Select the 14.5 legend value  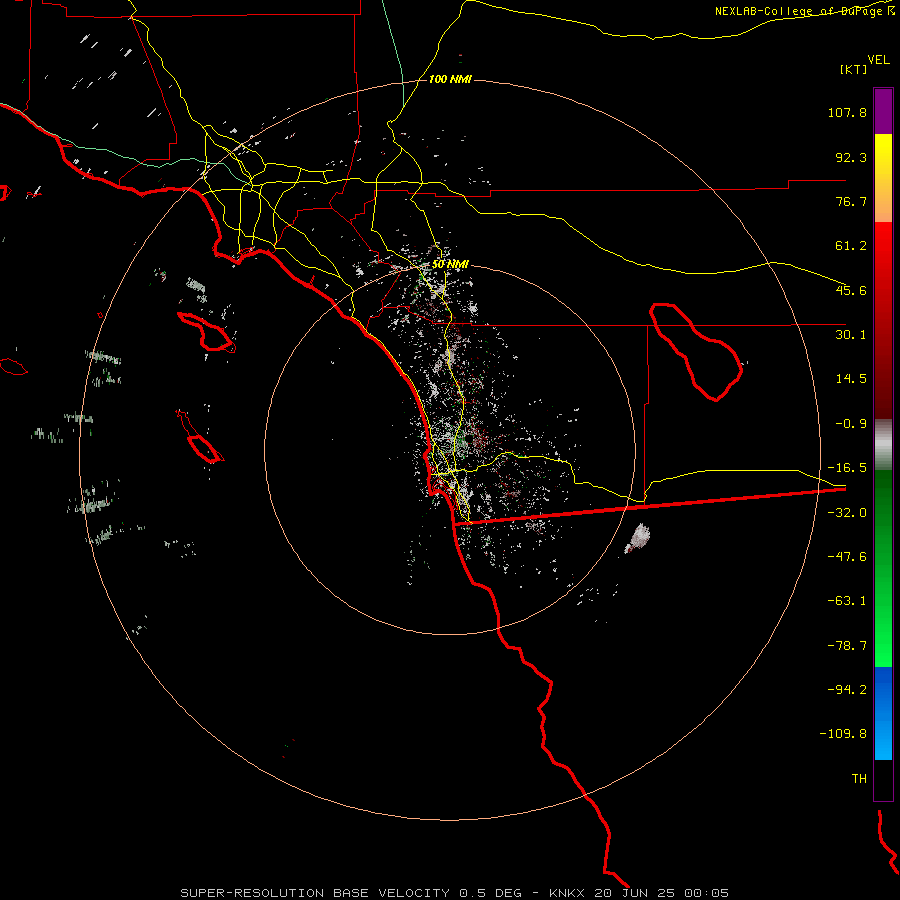[x=851, y=379]
